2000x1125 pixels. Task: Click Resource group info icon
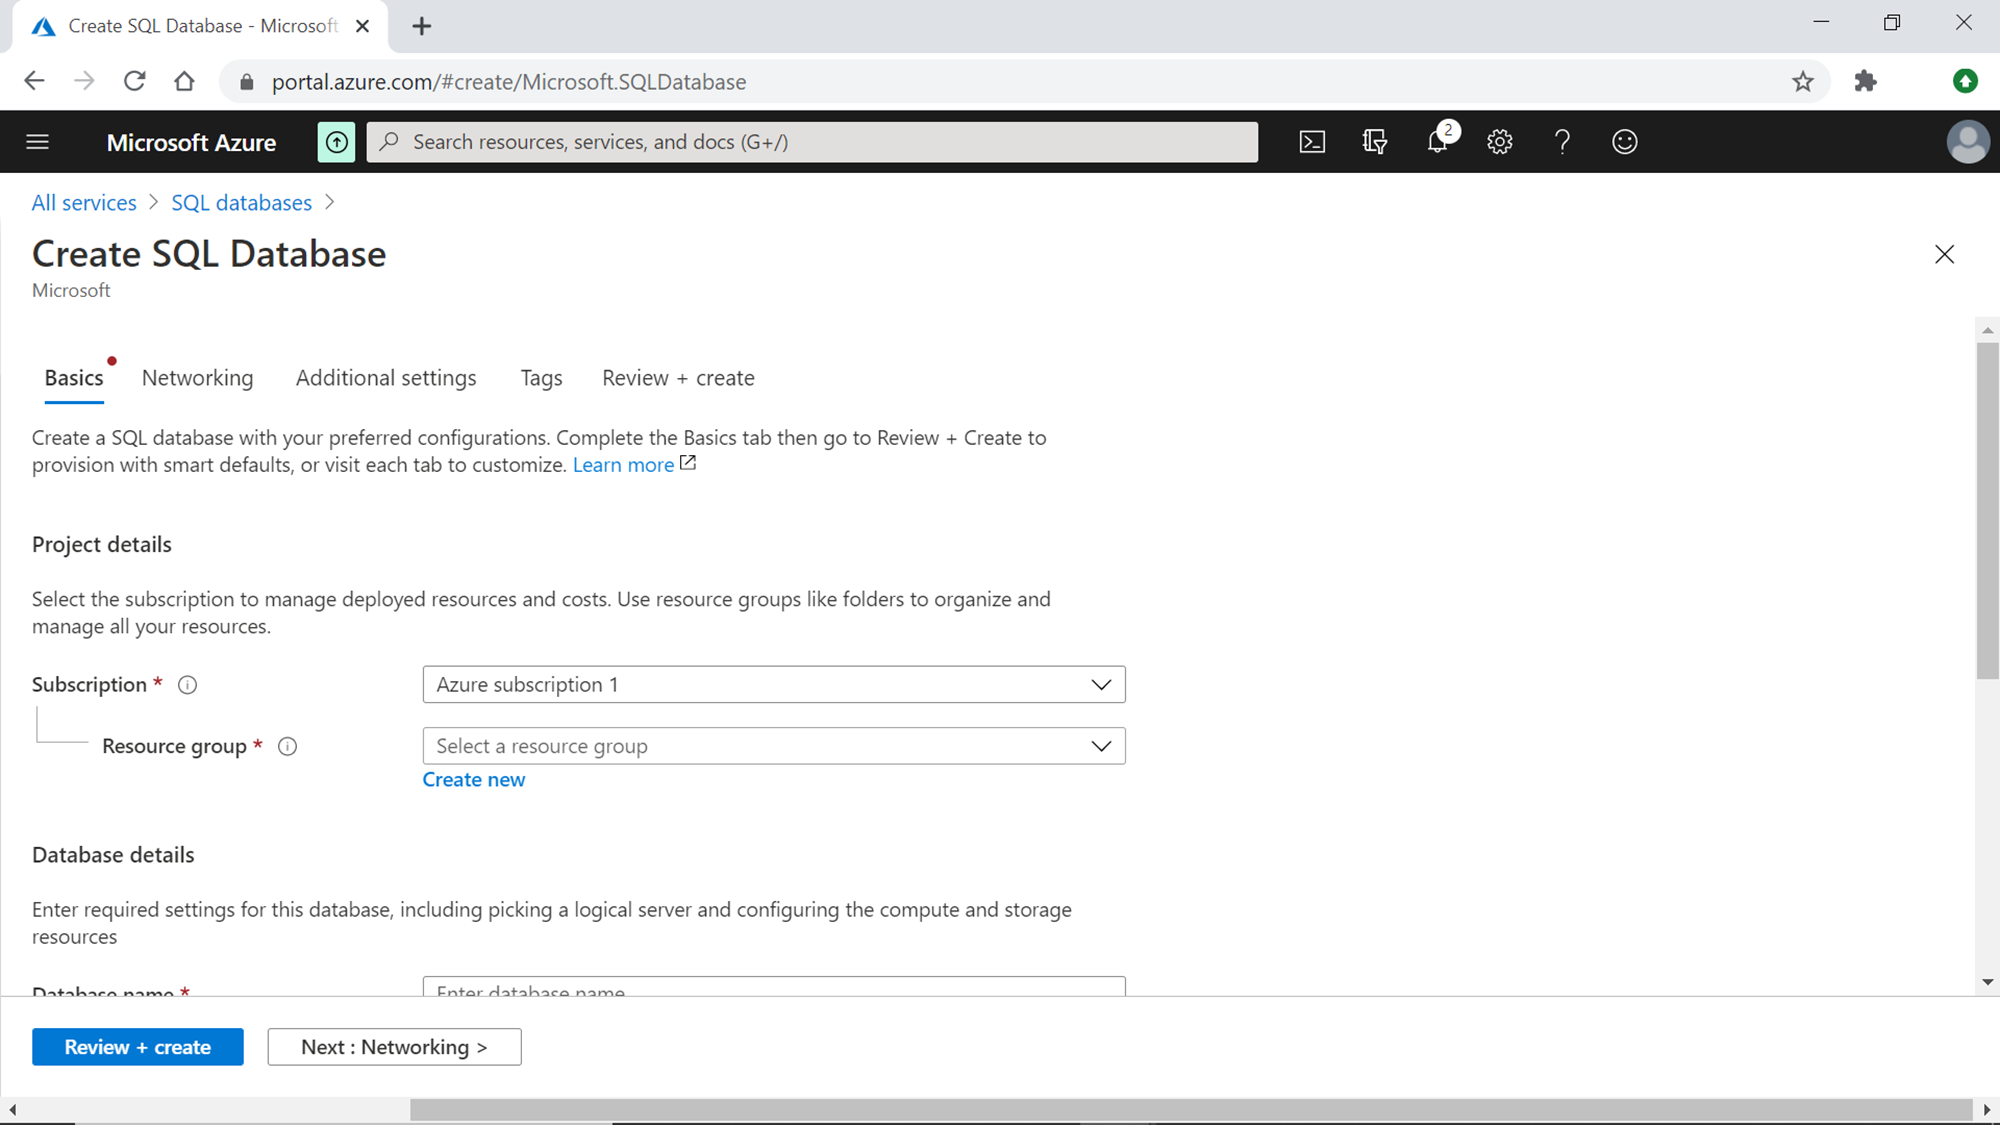tap(287, 746)
